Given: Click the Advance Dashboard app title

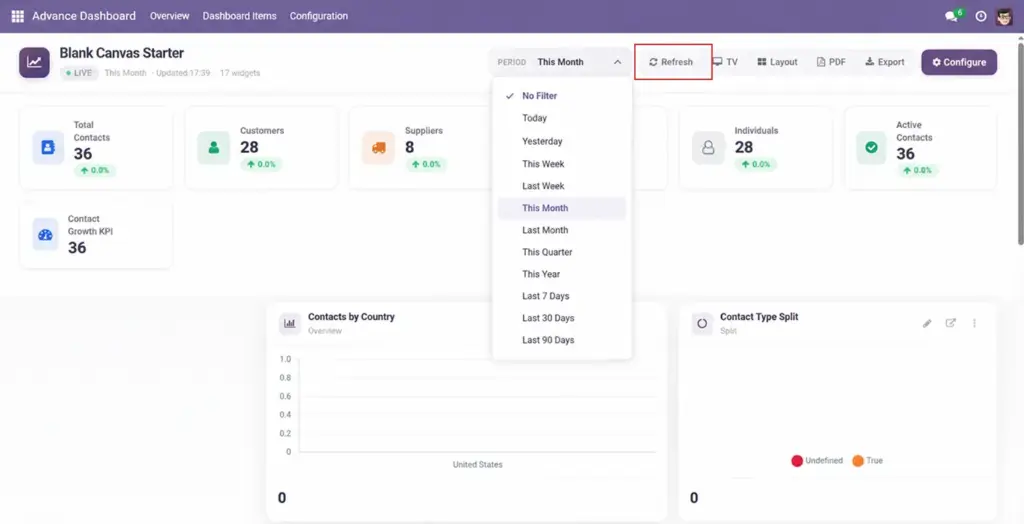Looking at the screenshot, I should [84, 16].
